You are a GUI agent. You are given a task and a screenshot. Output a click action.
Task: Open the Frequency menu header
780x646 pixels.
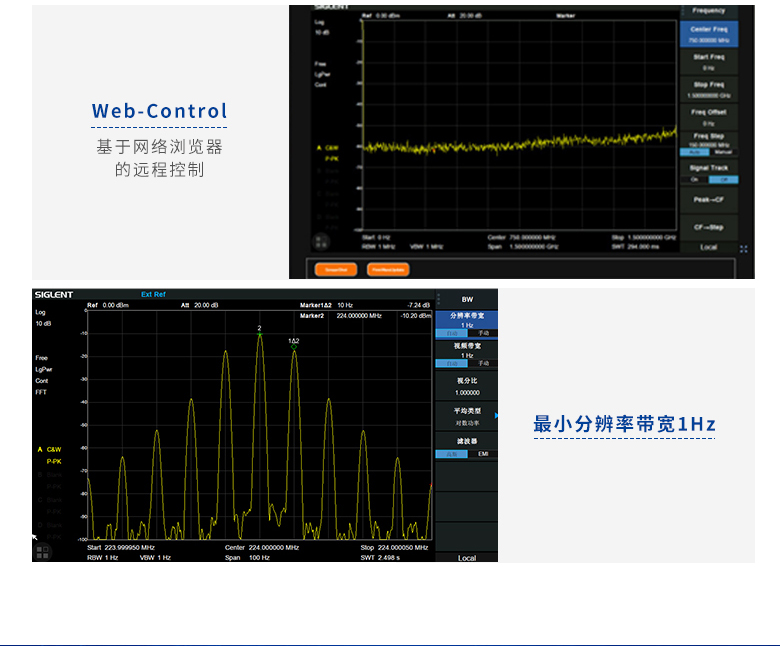tap(708, 10)
